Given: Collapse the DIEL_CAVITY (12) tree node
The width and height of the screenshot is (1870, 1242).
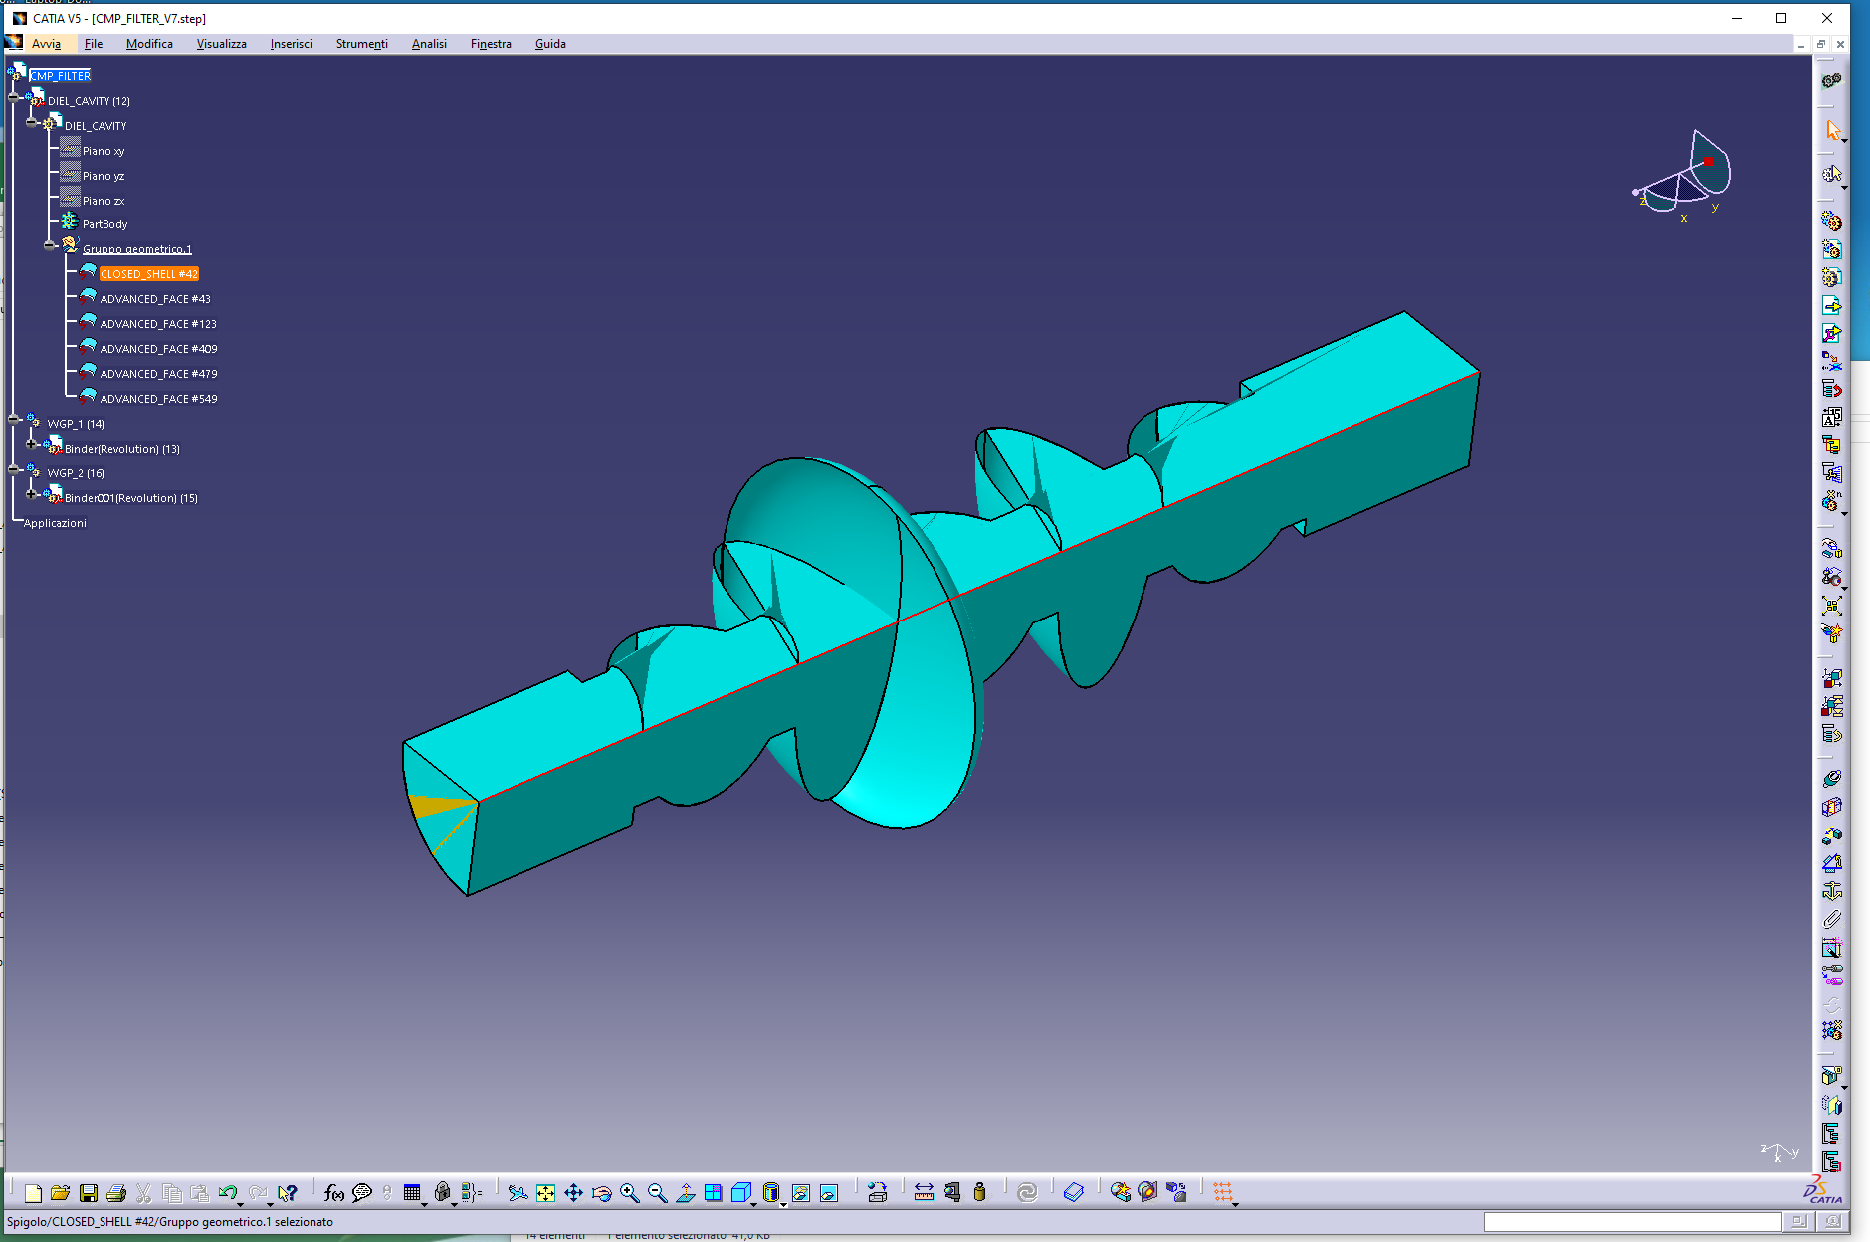Looking at the screenshot, I should point(14,97).
